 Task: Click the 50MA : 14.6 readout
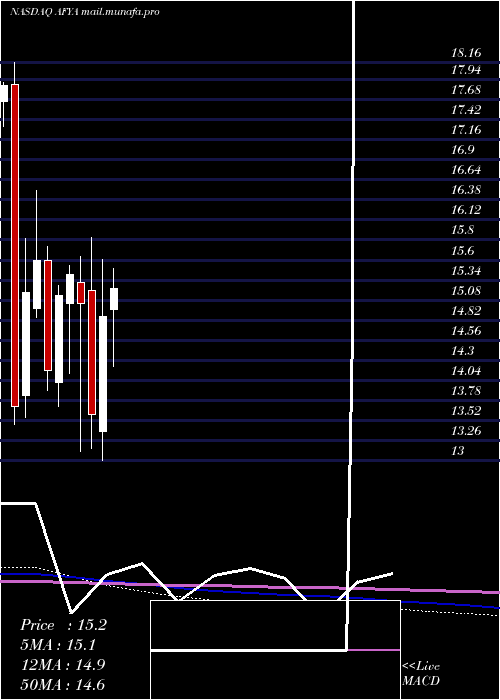click(x=63, y=685)
